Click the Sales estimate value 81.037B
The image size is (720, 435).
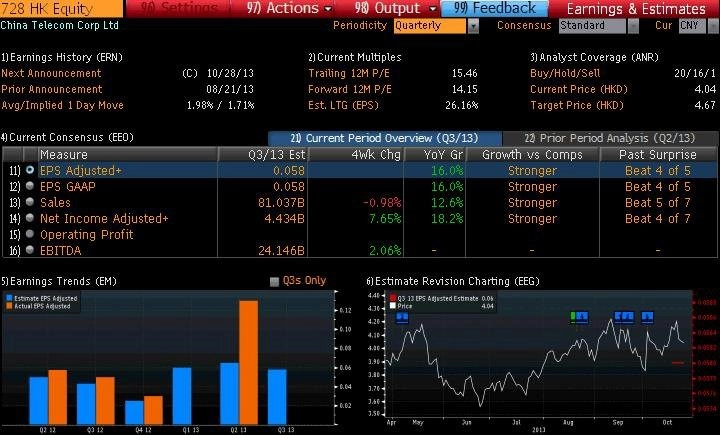[x=281, y=203]
